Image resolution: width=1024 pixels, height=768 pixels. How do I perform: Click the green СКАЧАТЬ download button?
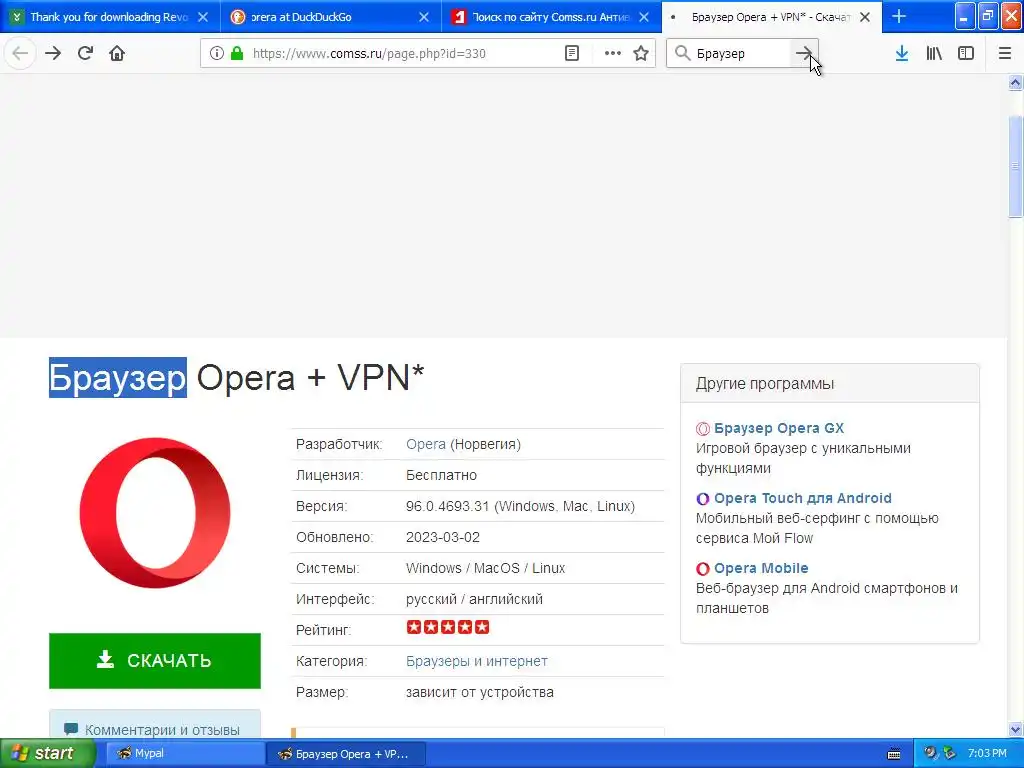[x=155, y=661]
